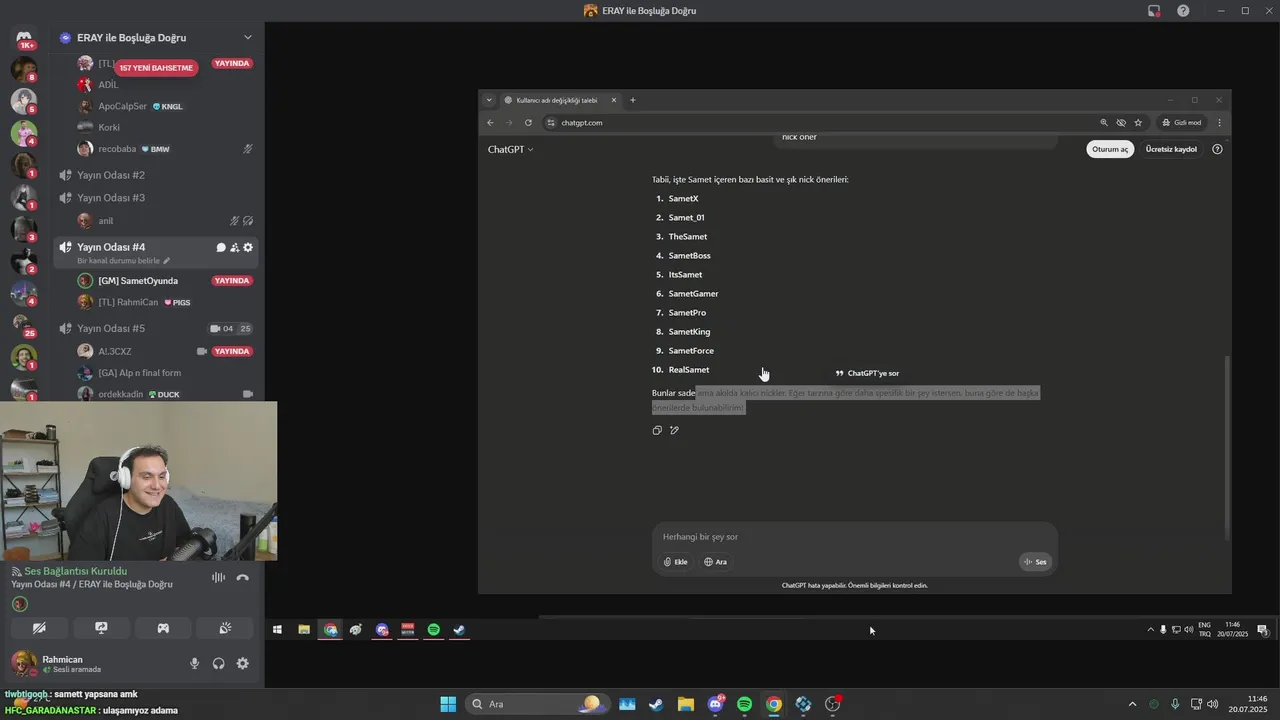The image size is (1280, 720).
Task: Click the Ara search button in ChatGPT composer
Action: (x=715, y=562)
